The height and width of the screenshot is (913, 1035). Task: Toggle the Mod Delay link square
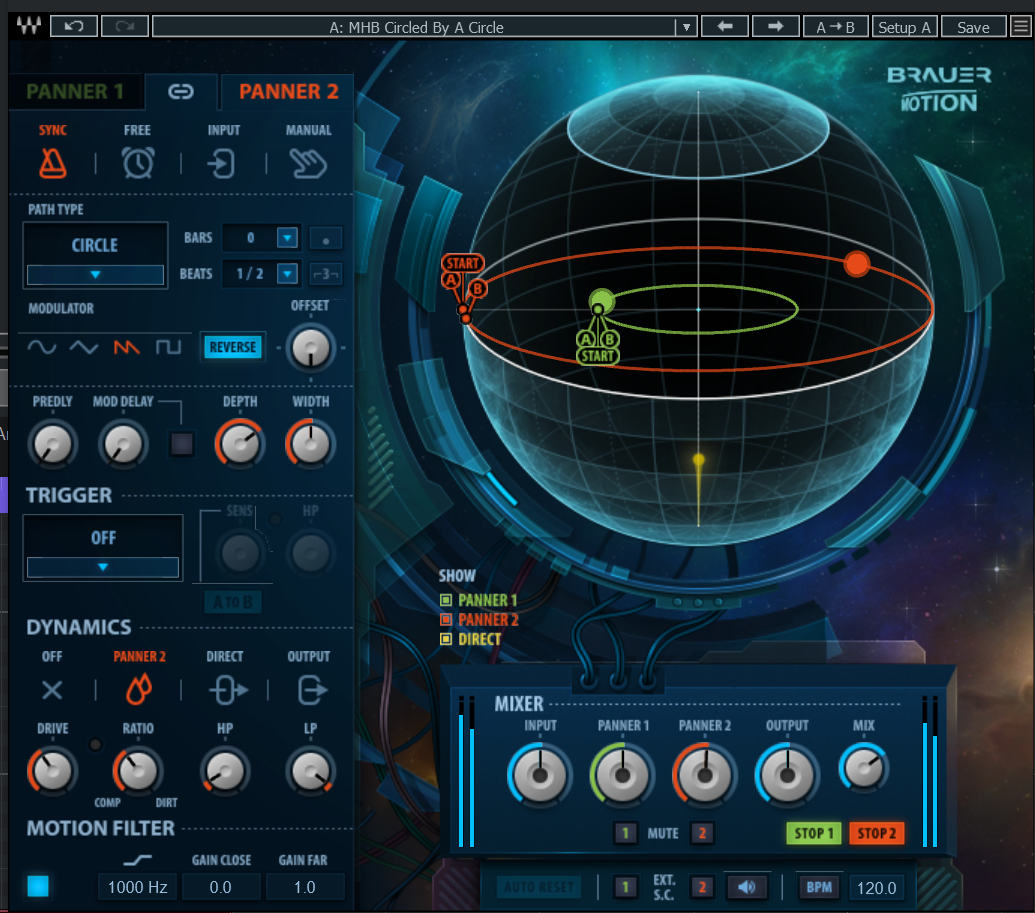tap(182, 444)
